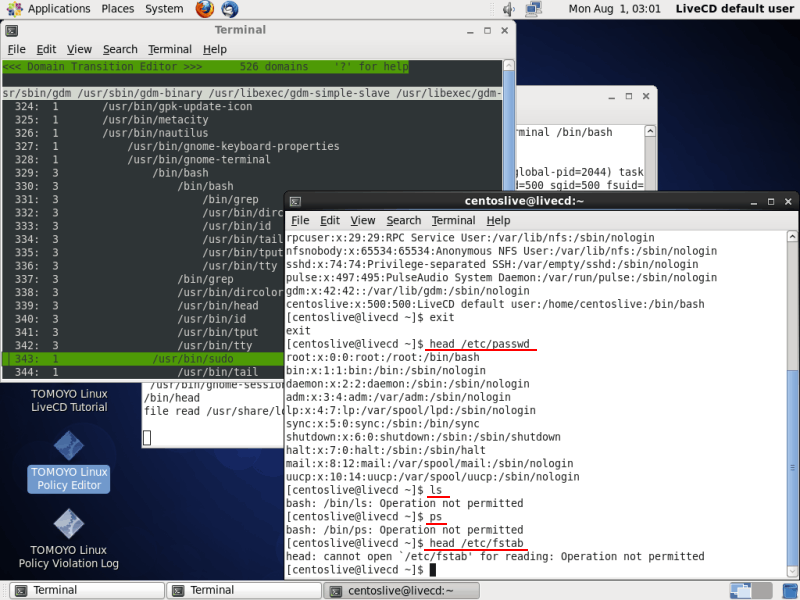This screenshot has height=600, width=800.
Task: Open the Places menu
Action: (117, 9)
